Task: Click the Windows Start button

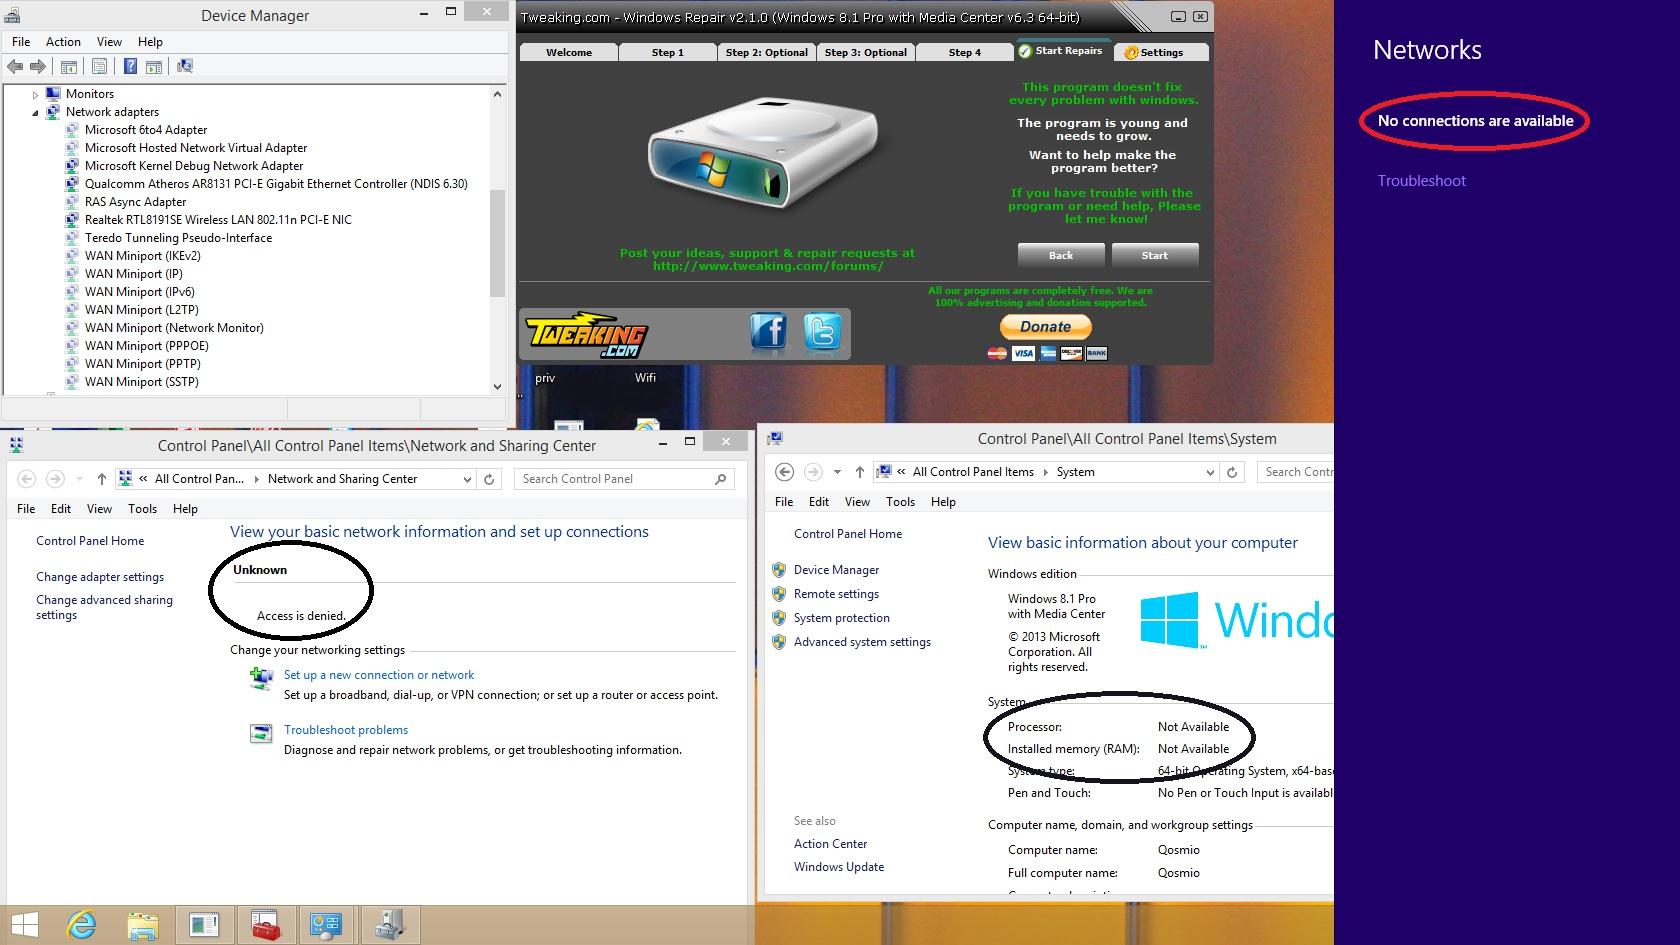Action: [x=25, y=925]
